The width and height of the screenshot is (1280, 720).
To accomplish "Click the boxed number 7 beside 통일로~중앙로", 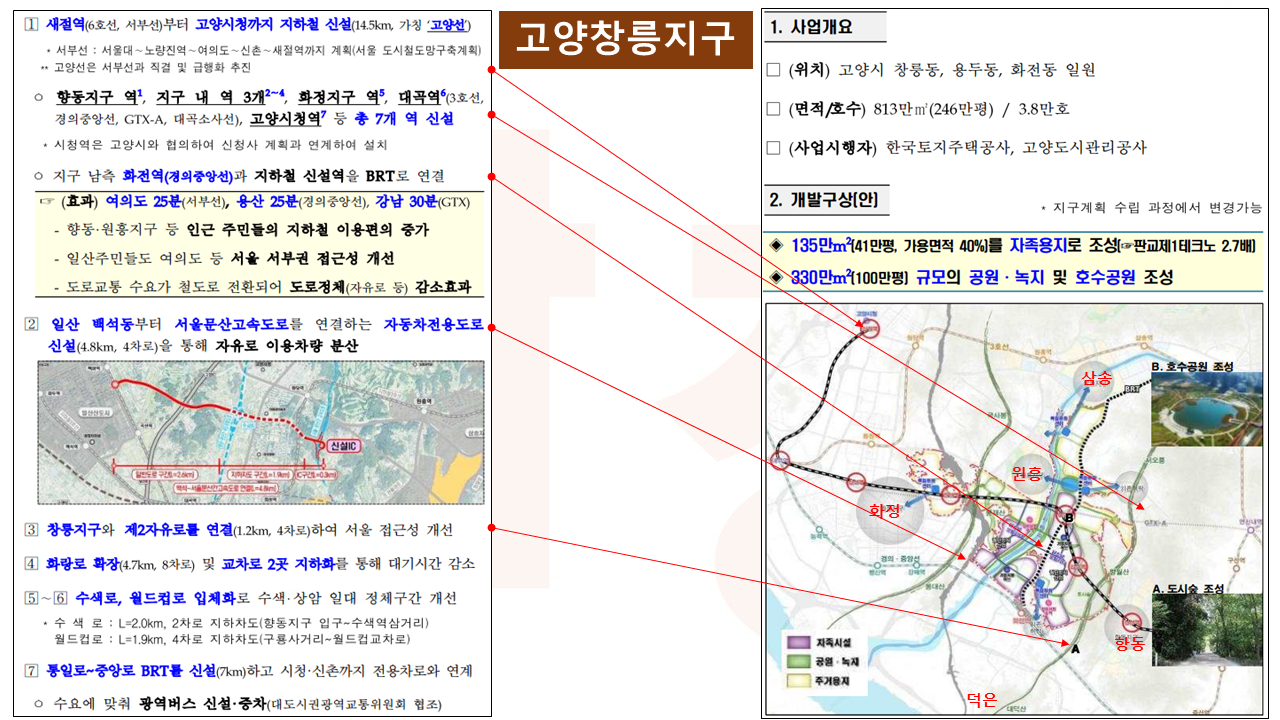I will 31,670.
